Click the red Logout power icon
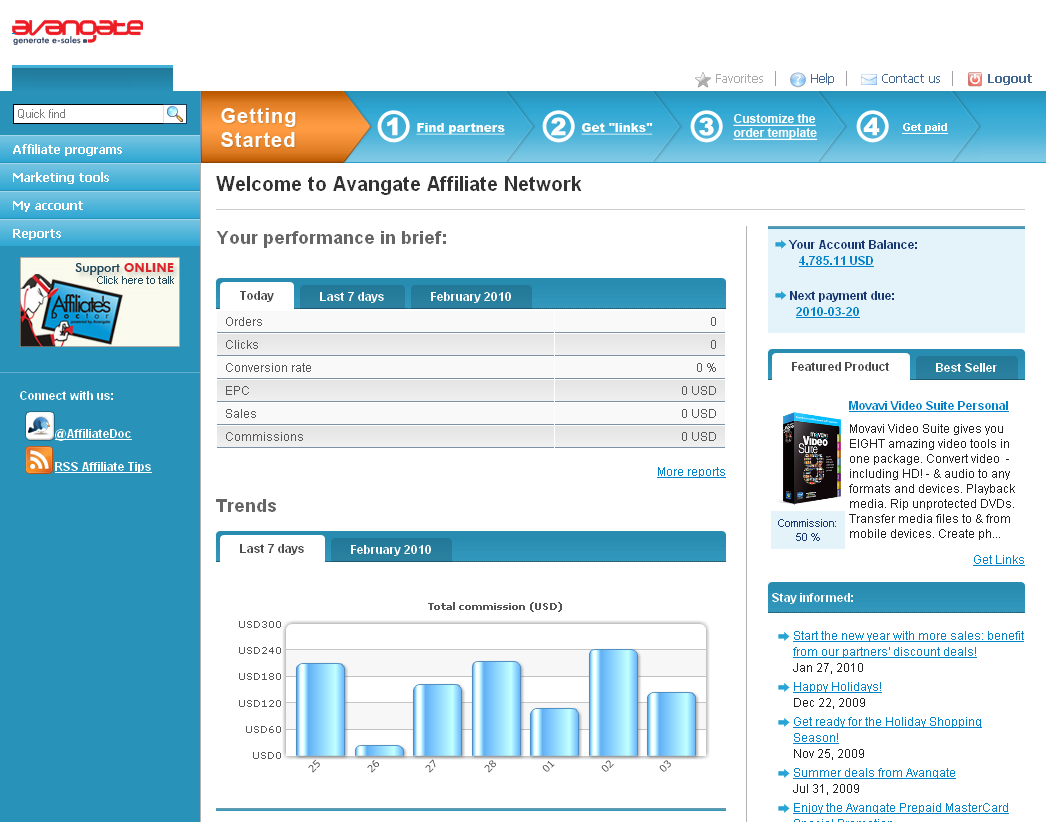This screenshot has height=822, width=1046. pyautogui.click(x=974, y=79)
